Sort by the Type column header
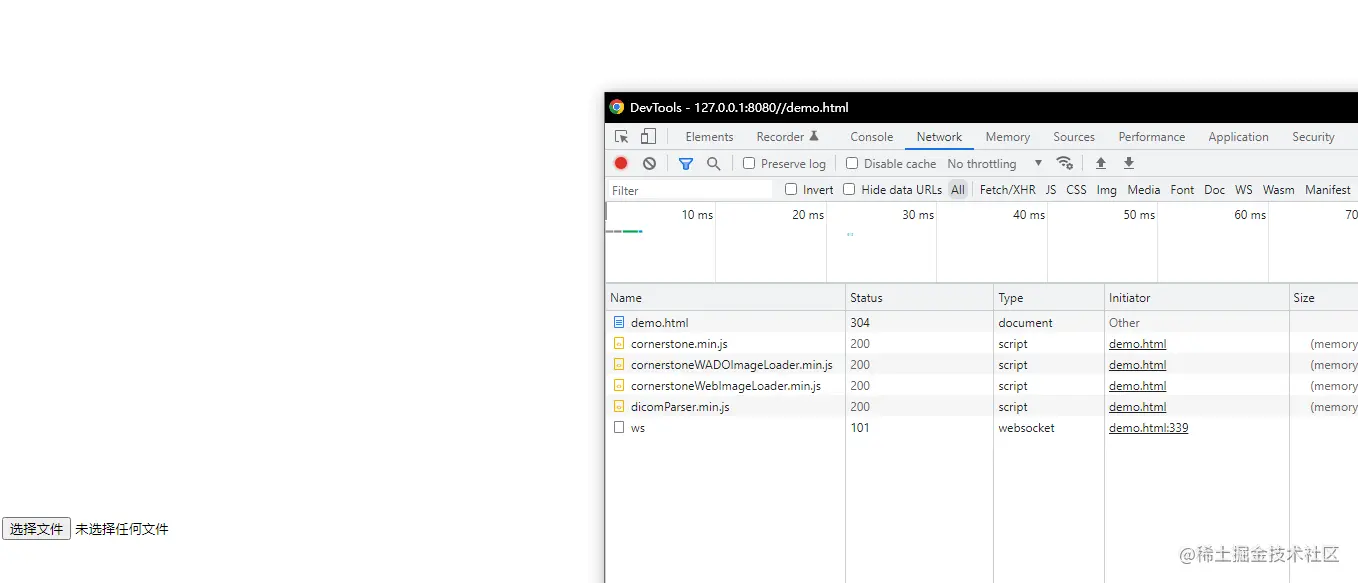 1049,297
